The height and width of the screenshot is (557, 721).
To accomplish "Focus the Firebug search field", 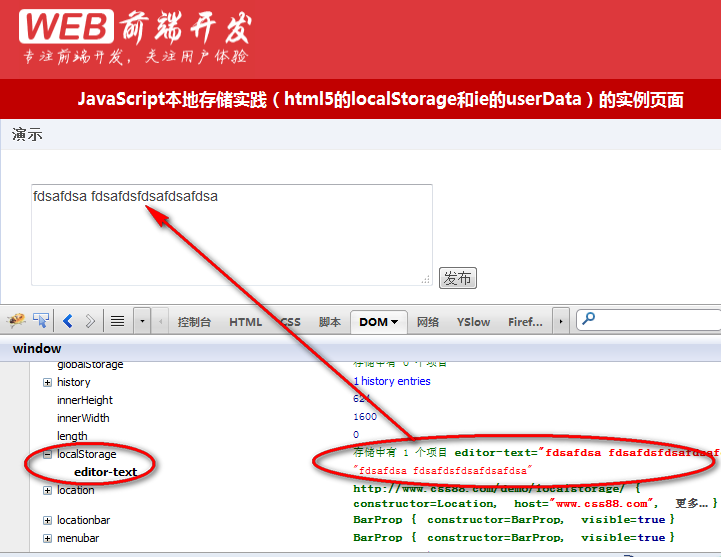I will pos(649,320).
